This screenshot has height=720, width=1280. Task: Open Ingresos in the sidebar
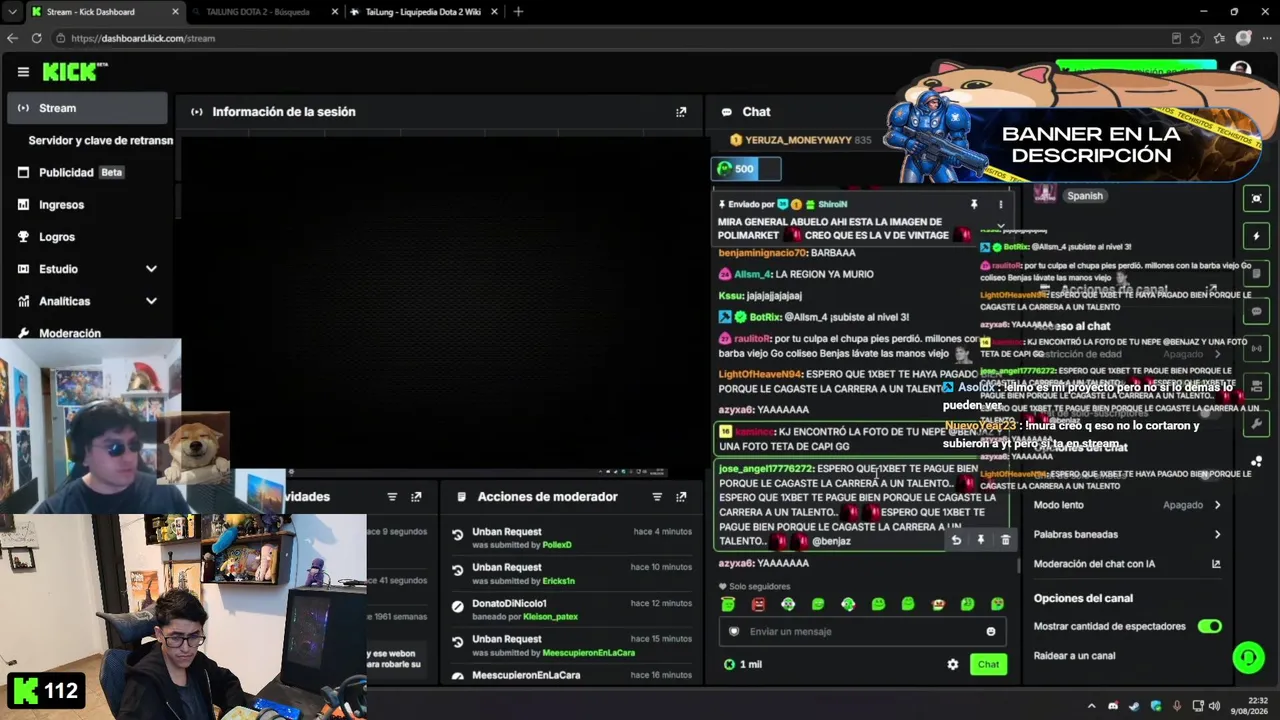(87, 204)
